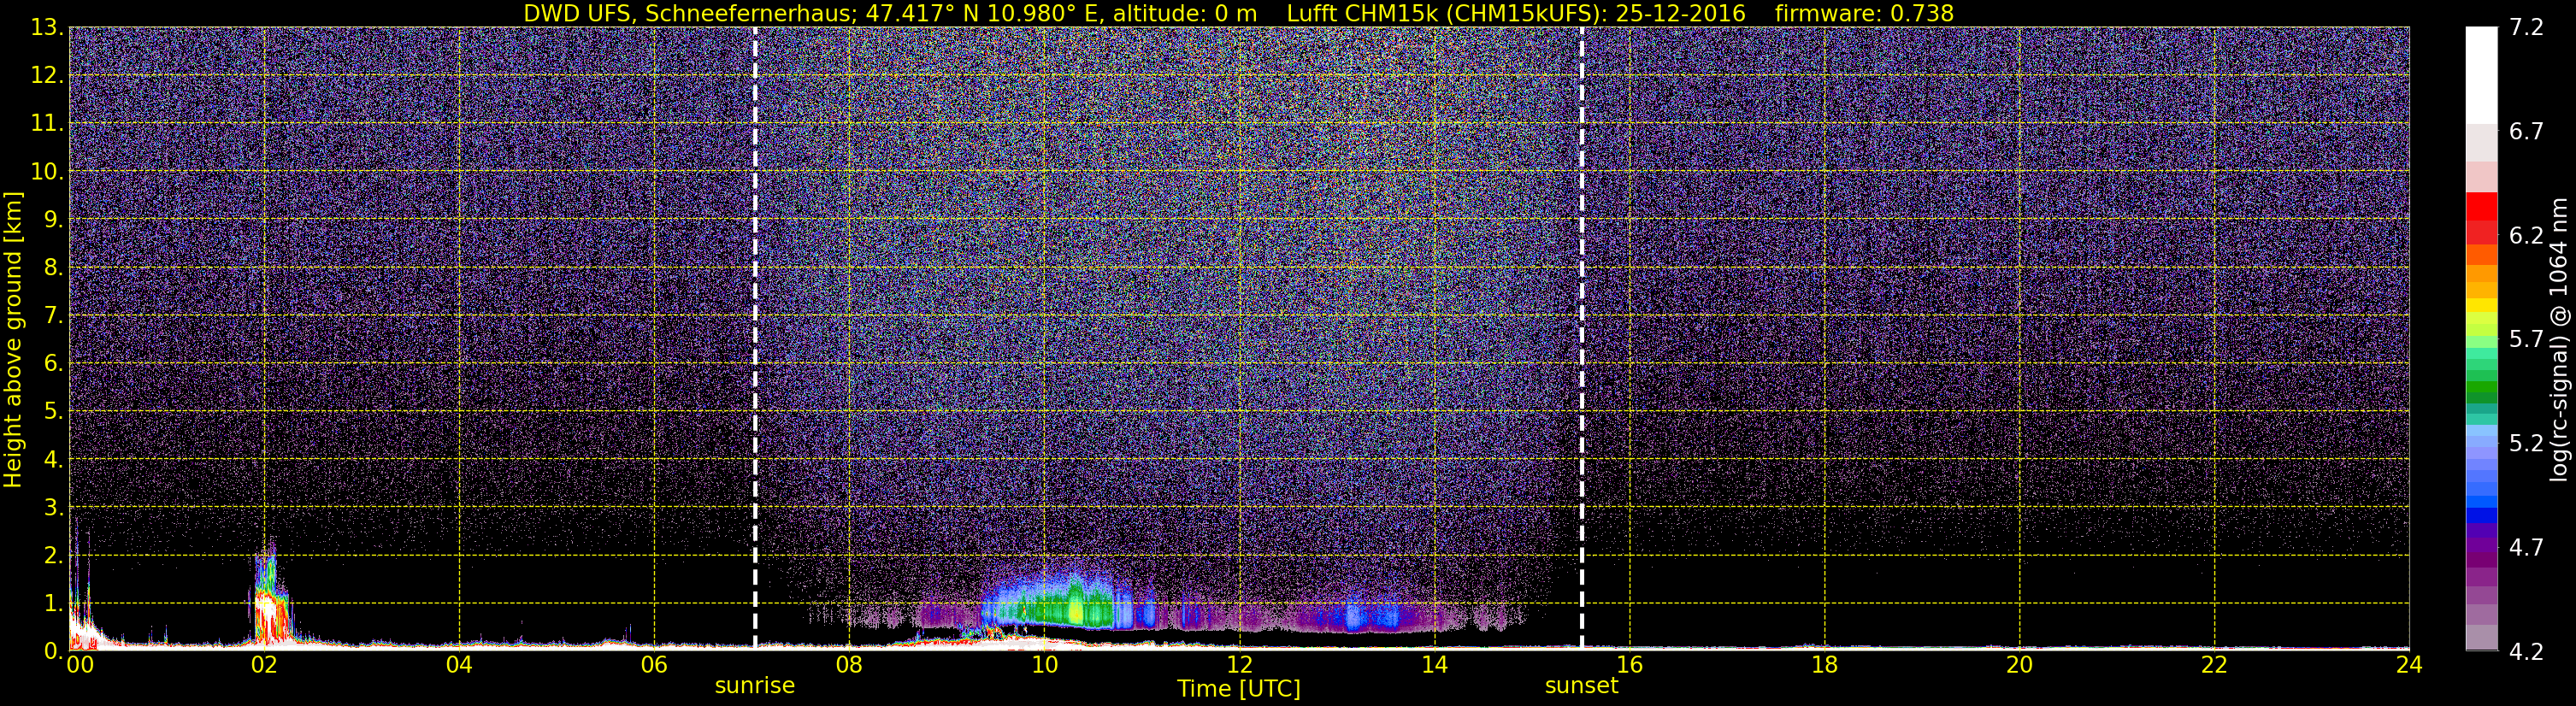Click the '13.' height axis tick label
Viewport: 2576px width, 706px height.
tap(47, 28)
